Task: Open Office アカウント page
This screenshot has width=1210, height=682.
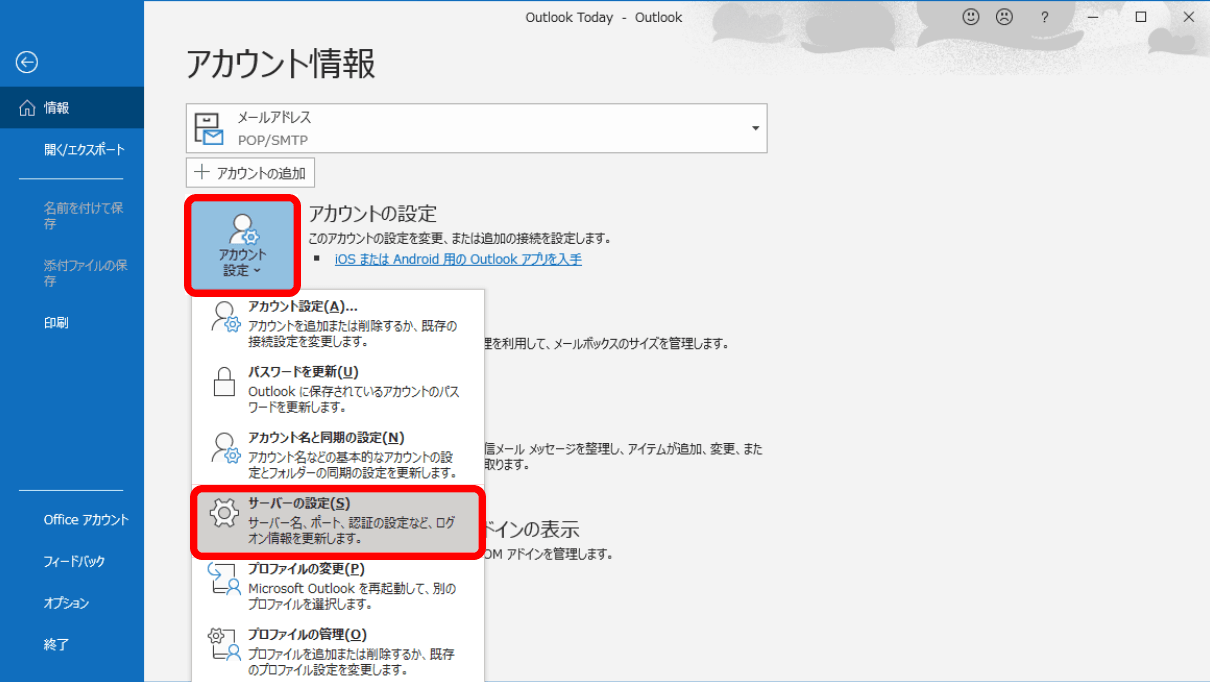Action: click(86, 520)
